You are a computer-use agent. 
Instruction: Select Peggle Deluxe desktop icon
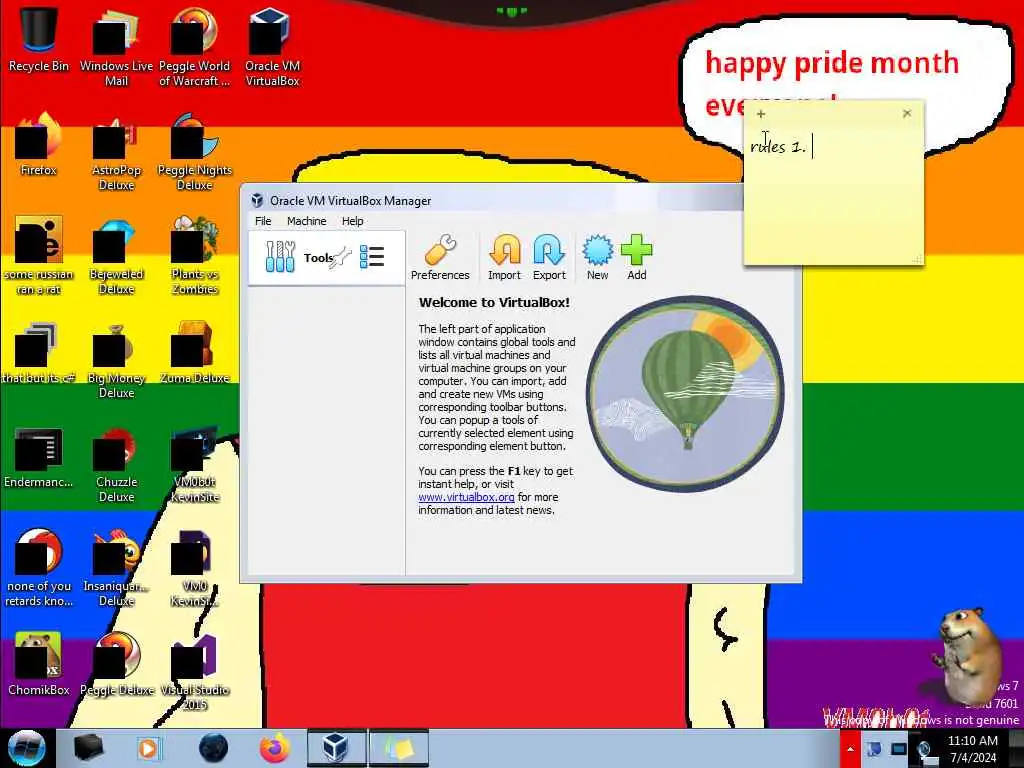[116, 664]
